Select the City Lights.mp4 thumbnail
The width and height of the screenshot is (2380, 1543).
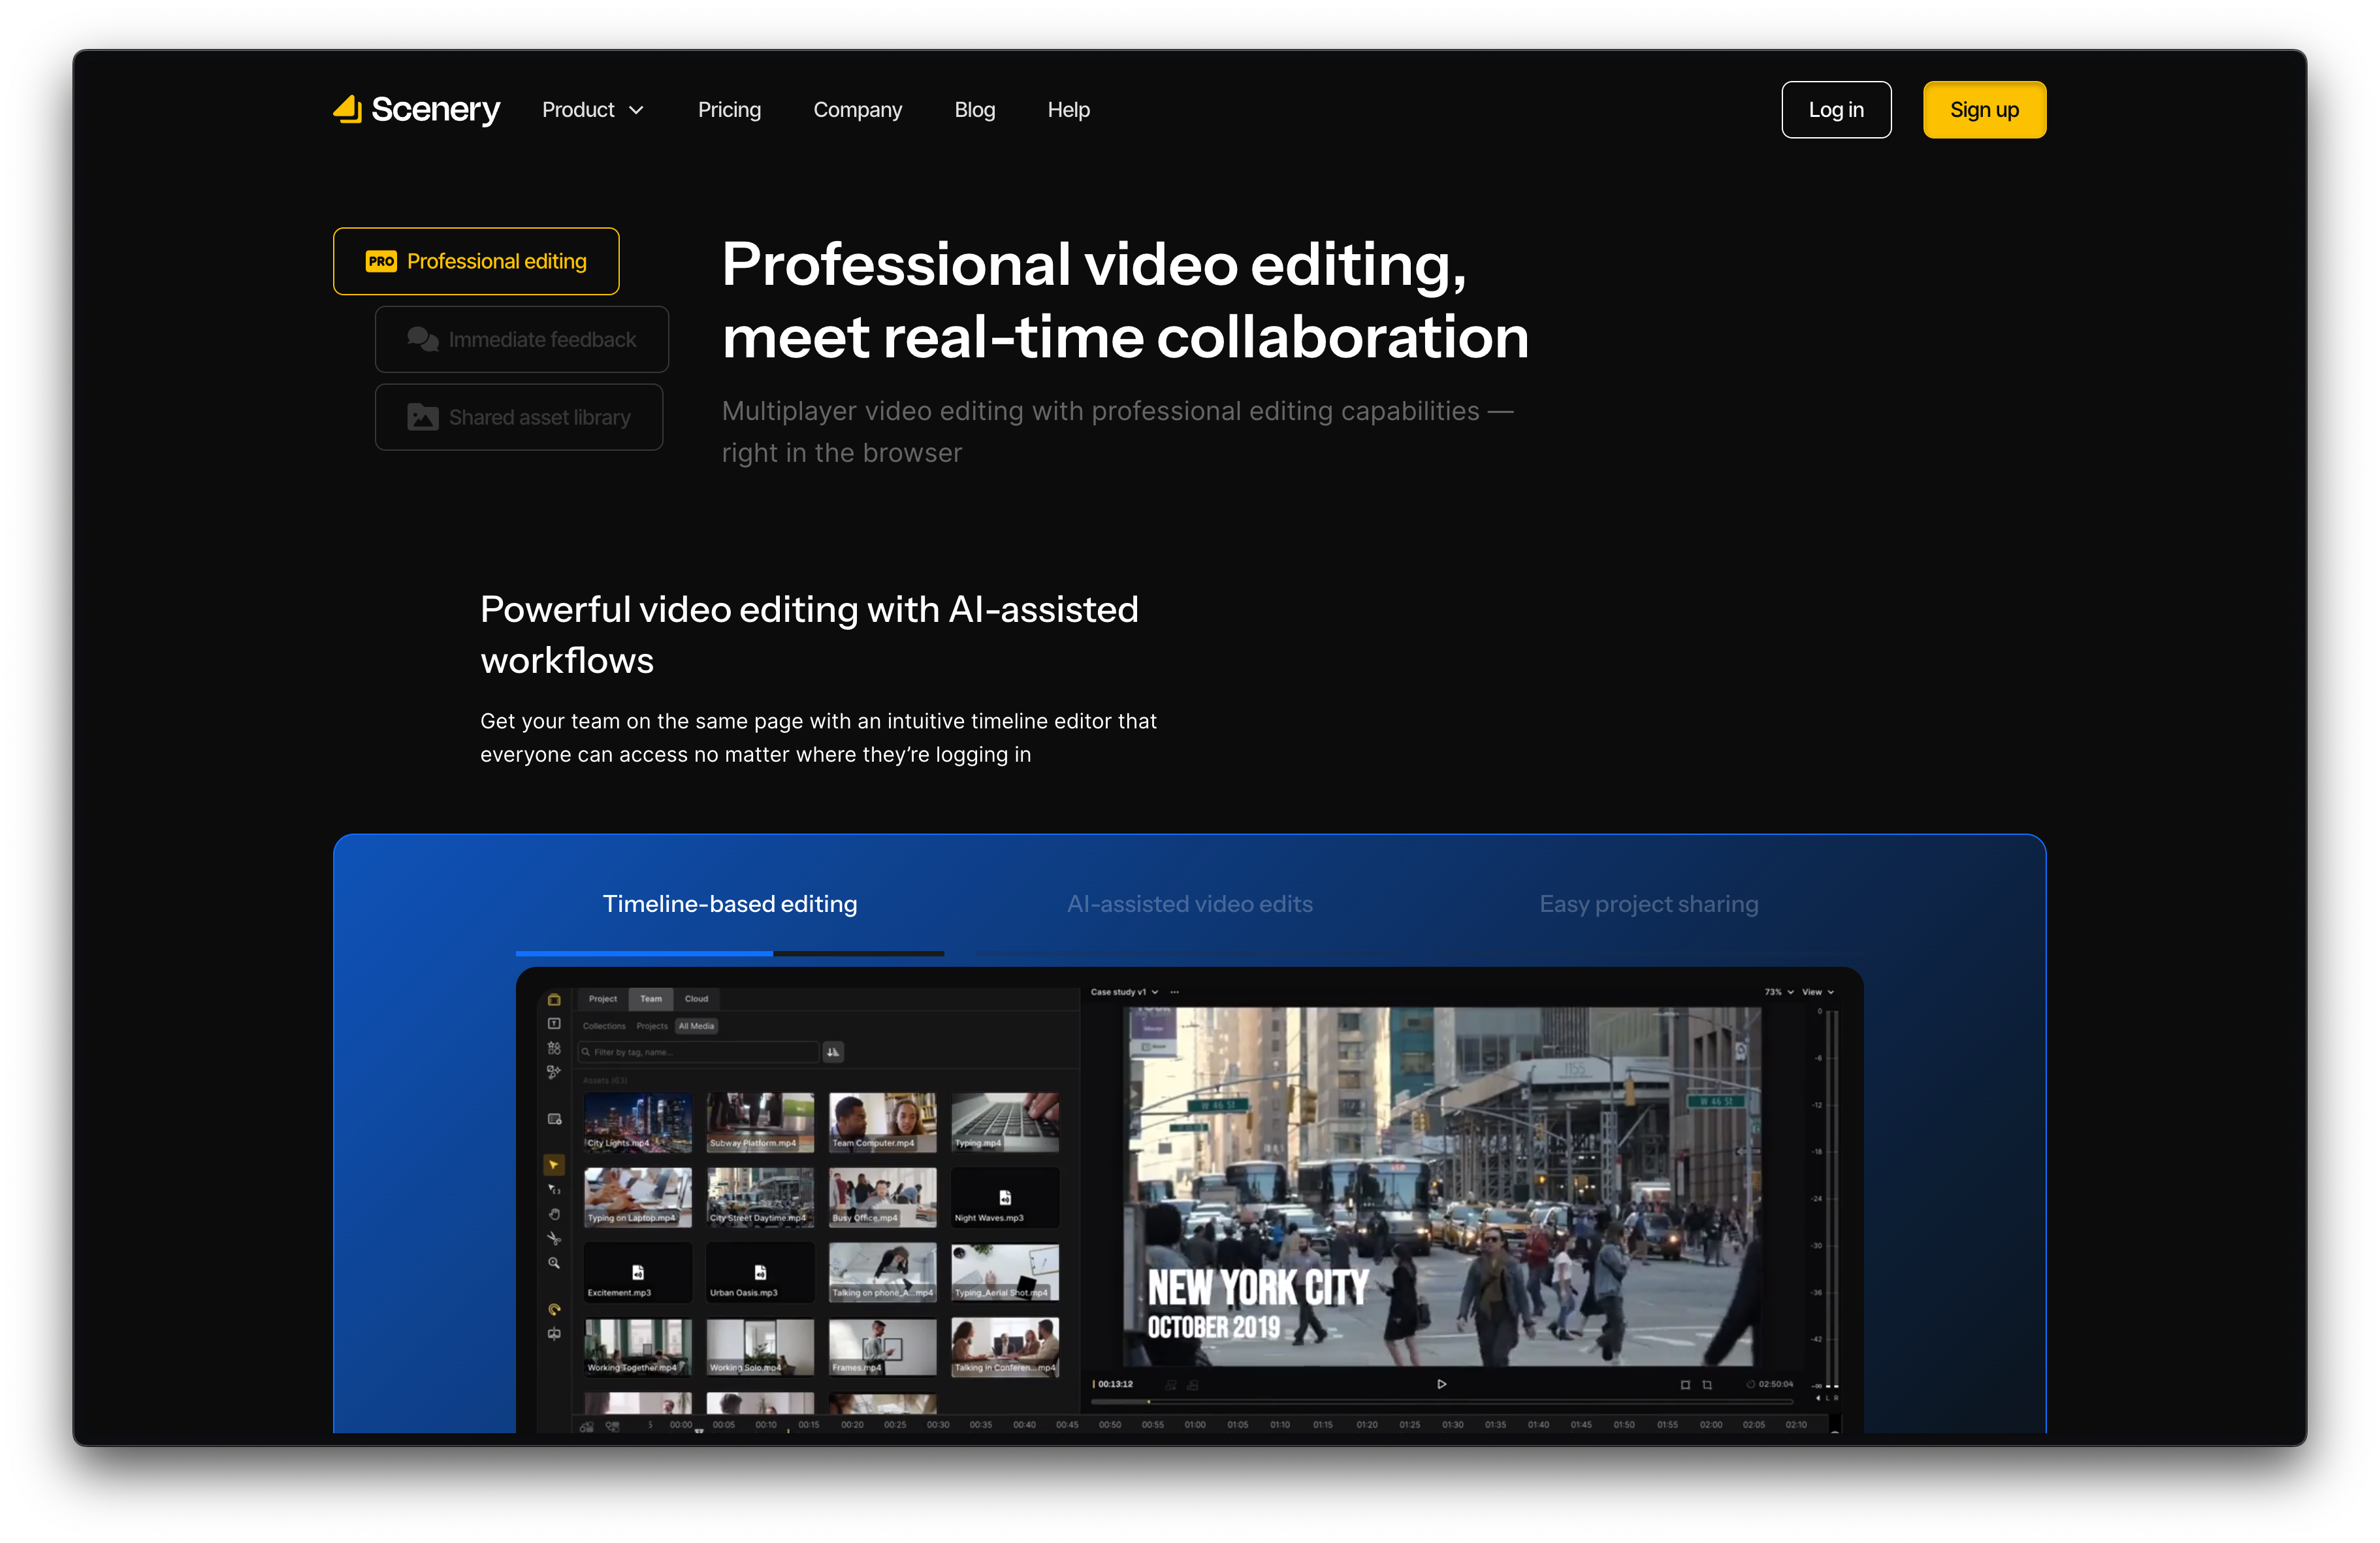[637, 1122]
